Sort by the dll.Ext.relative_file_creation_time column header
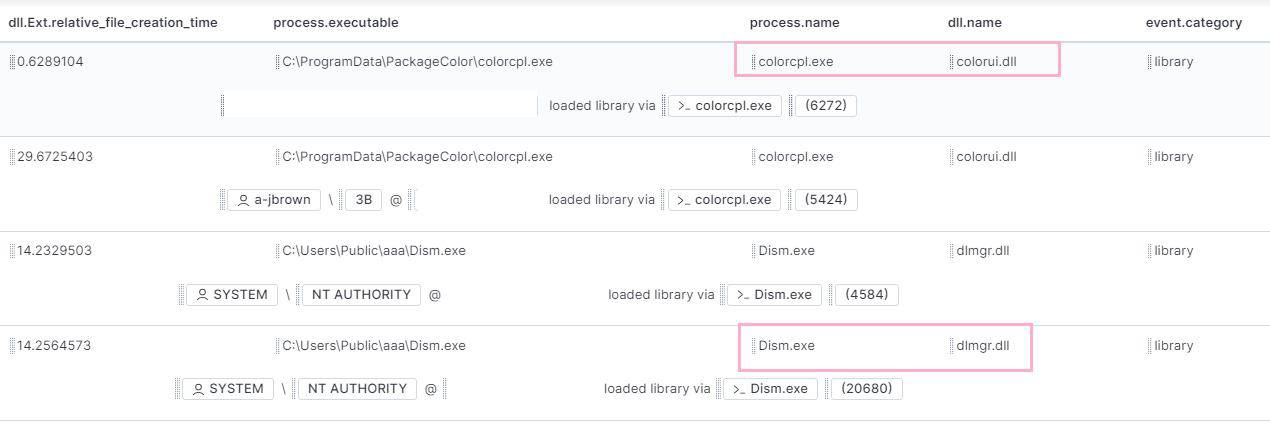Screen dimensions: 1270x427 (113, 22)
